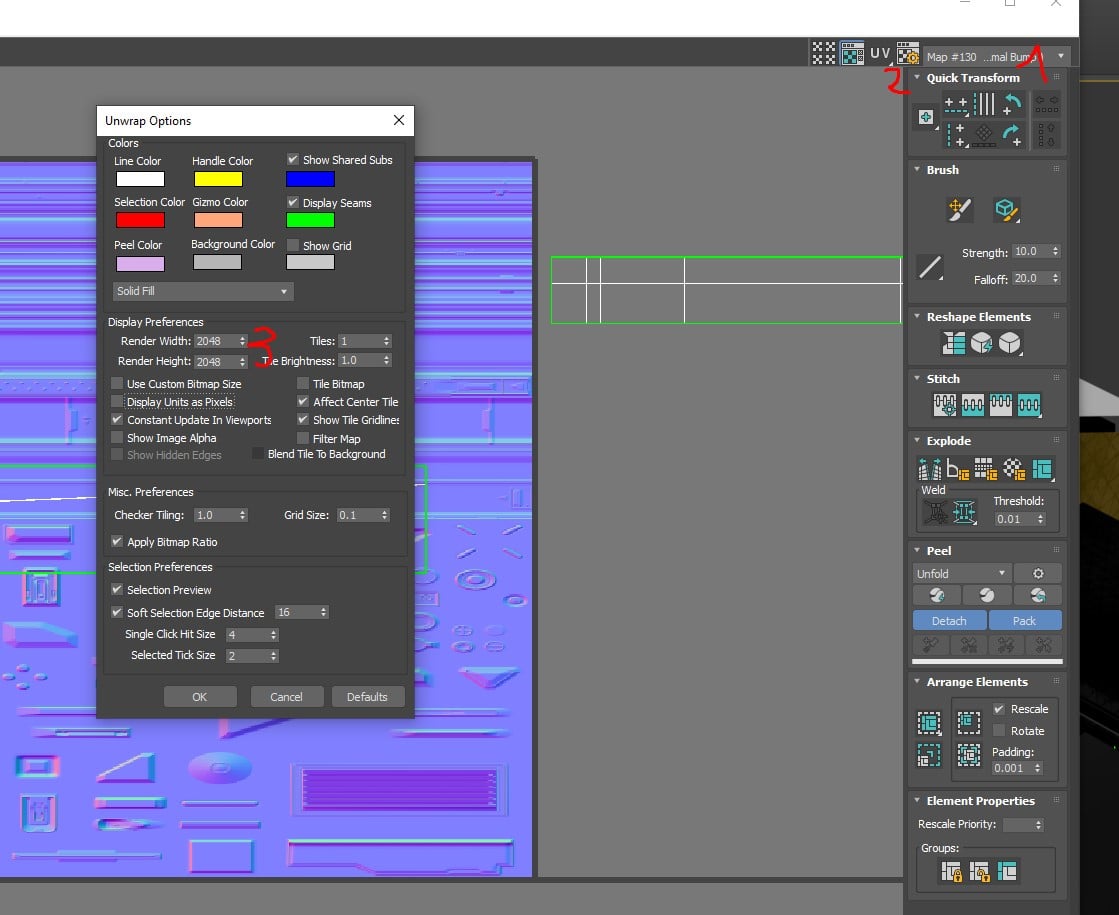The image size is (1119, 915).
Task: Open the Unwrap Options settings icon
Action: tap(908, 54)
